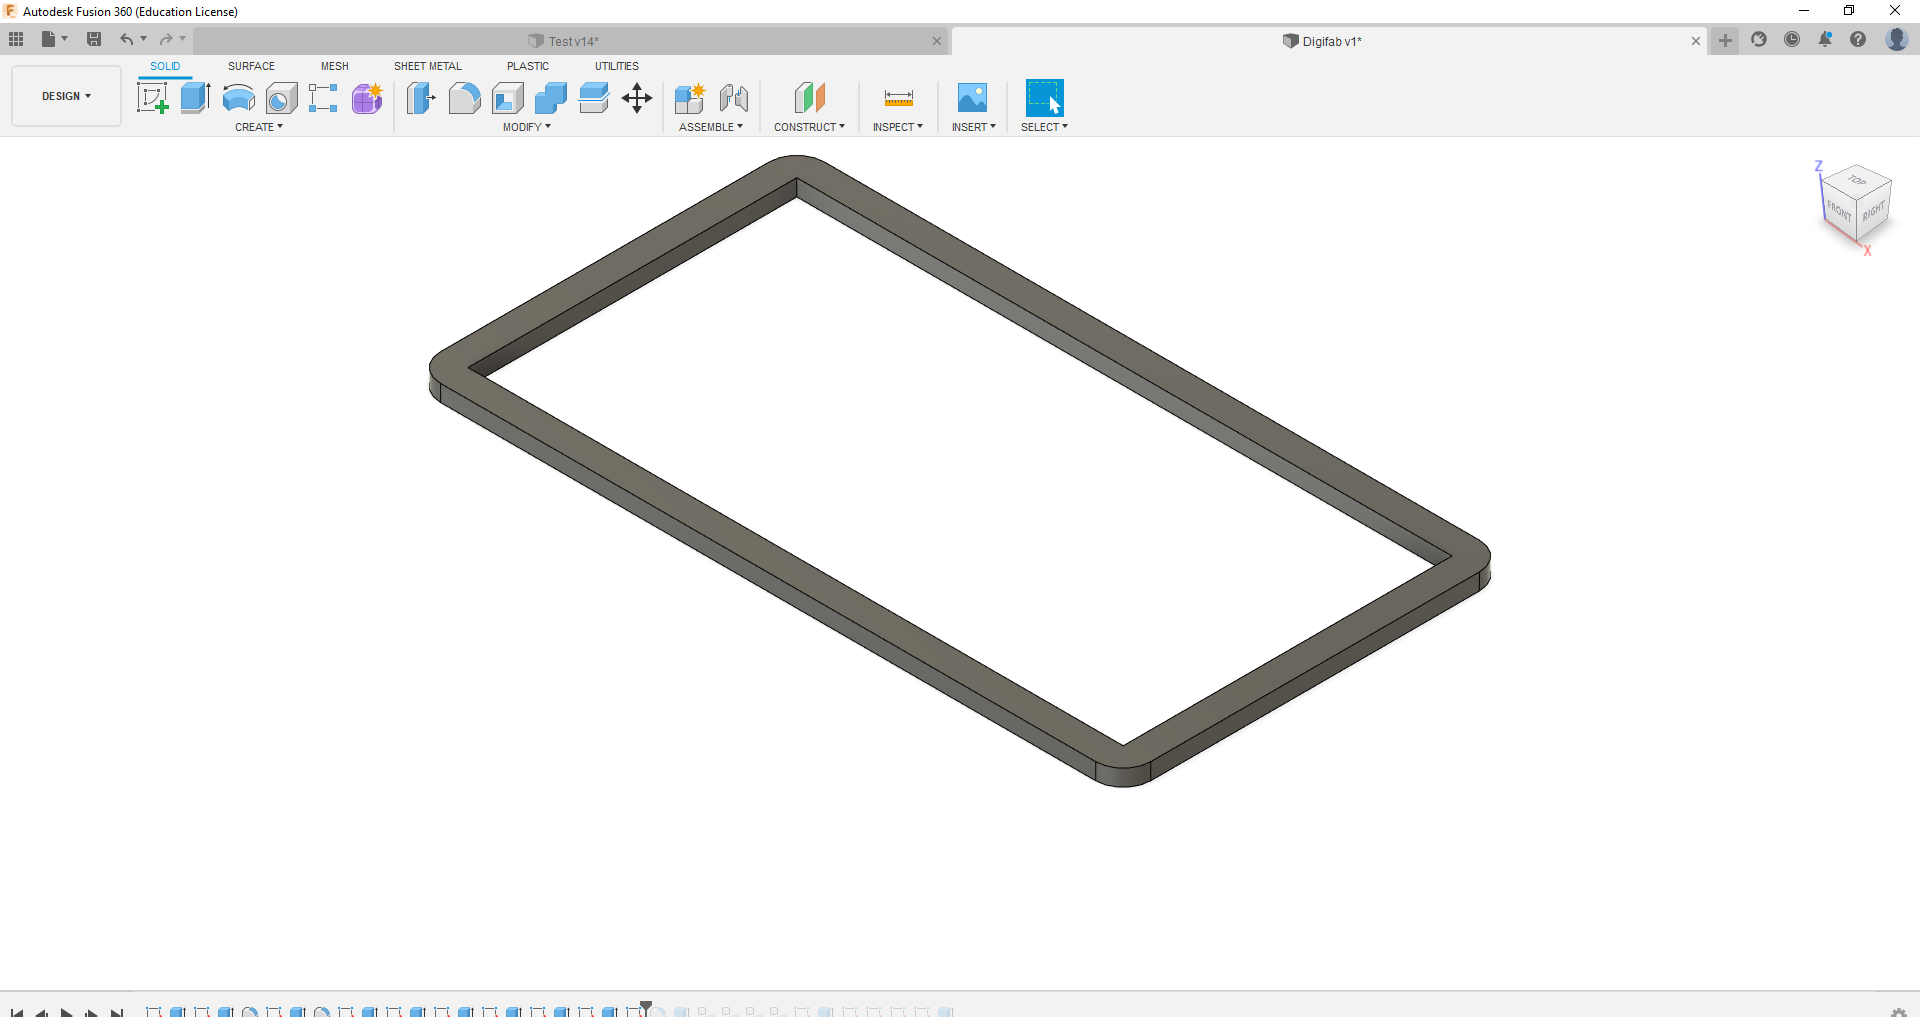Jump to the end of the timeline

[117, 1012]
